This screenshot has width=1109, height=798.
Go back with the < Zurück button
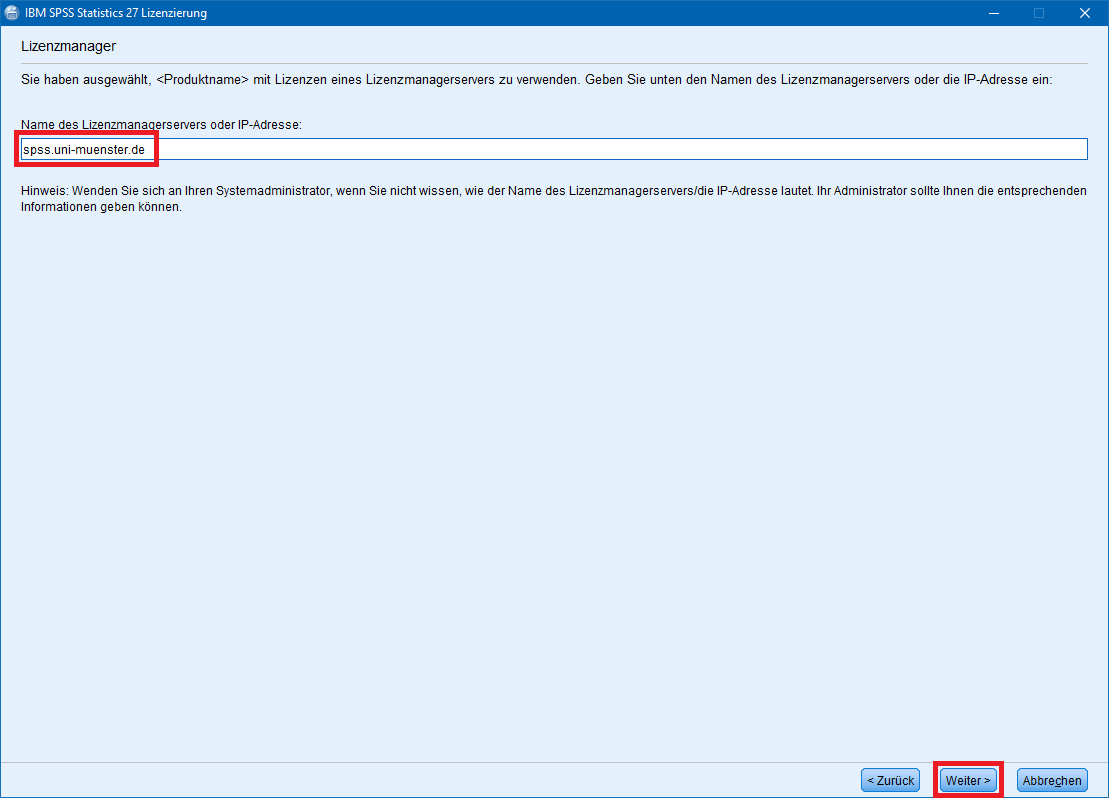tap(890, 780)
